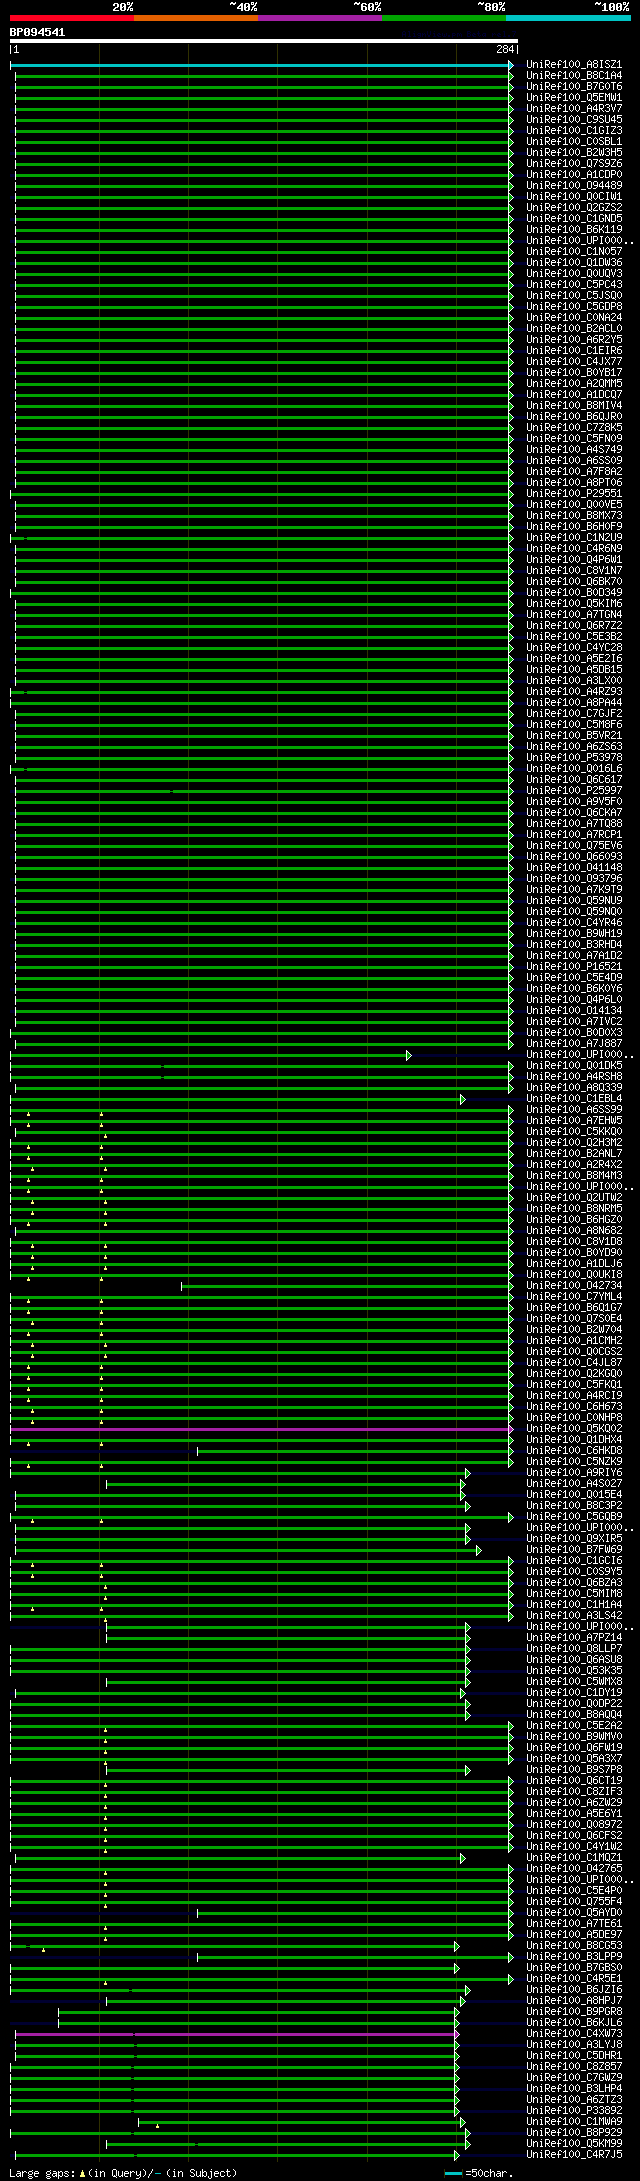
Task: Click the UniRef100_C1GIZ3 entry
Action: coord(574,131)
